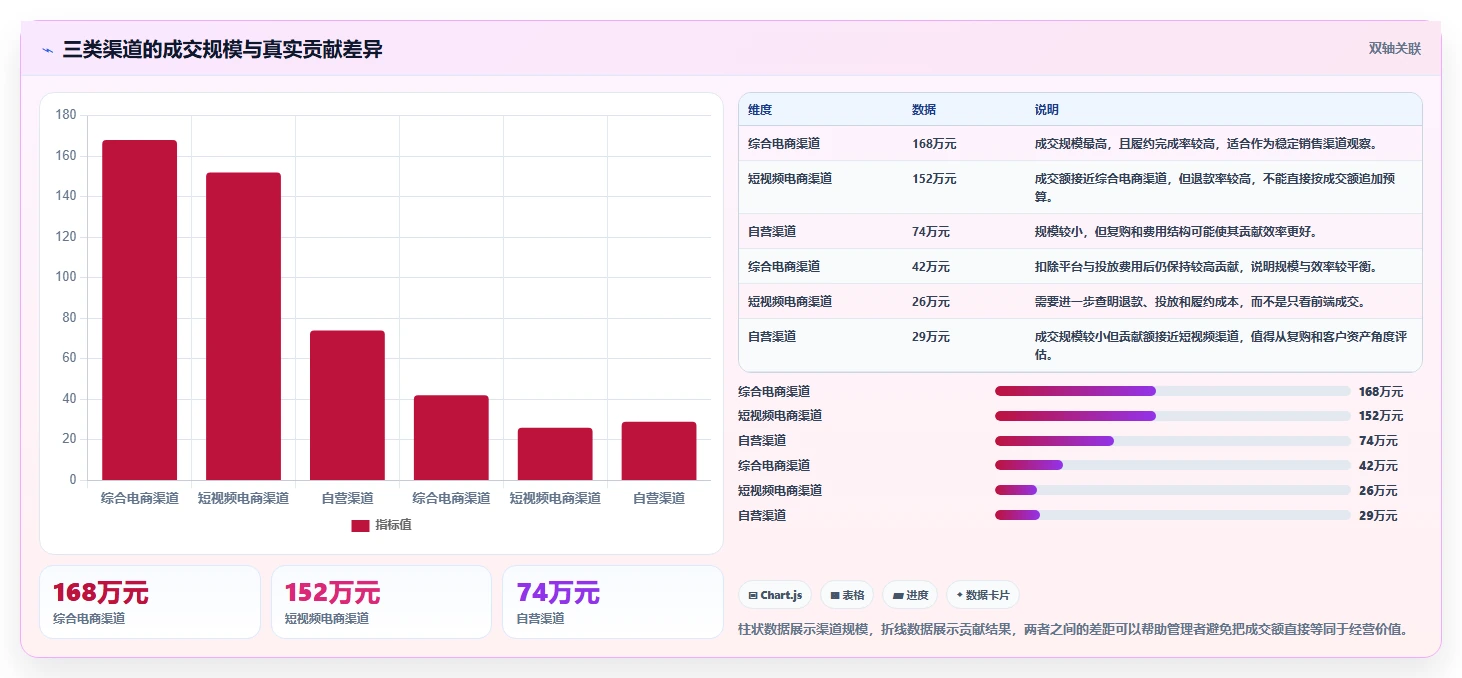This screenshot has height=678, width=1462.
Task: Click the 168万元 value beside its progress bar
Action: [1381, 392]
